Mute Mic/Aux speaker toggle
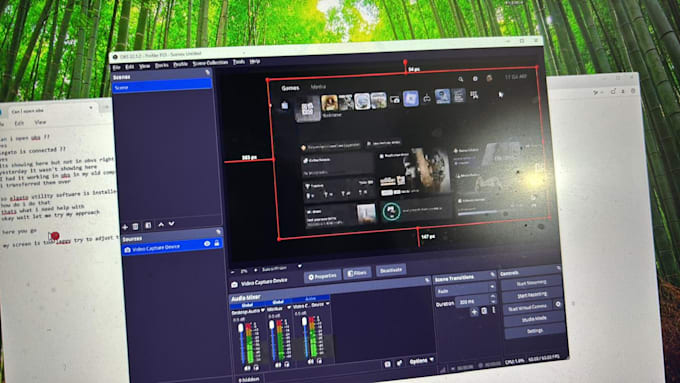The height and width of the screenshot is (383, 680). [278, 365]
